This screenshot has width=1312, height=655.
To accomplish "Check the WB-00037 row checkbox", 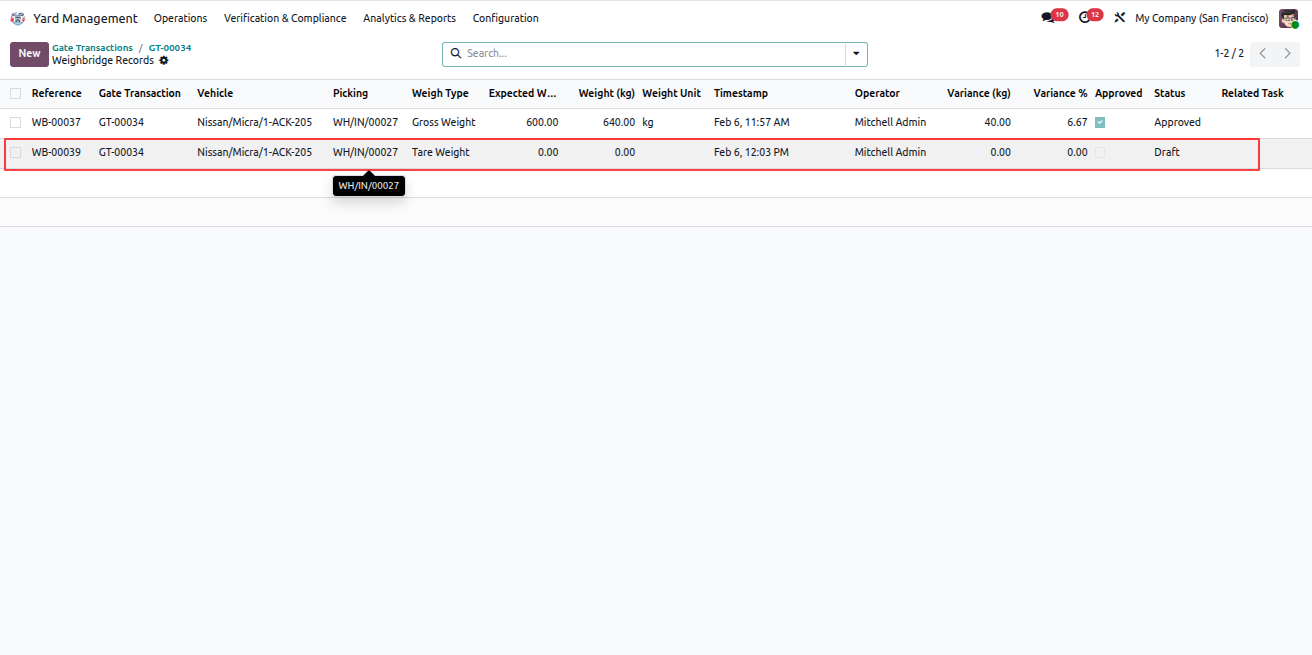I will pos(15,122).
